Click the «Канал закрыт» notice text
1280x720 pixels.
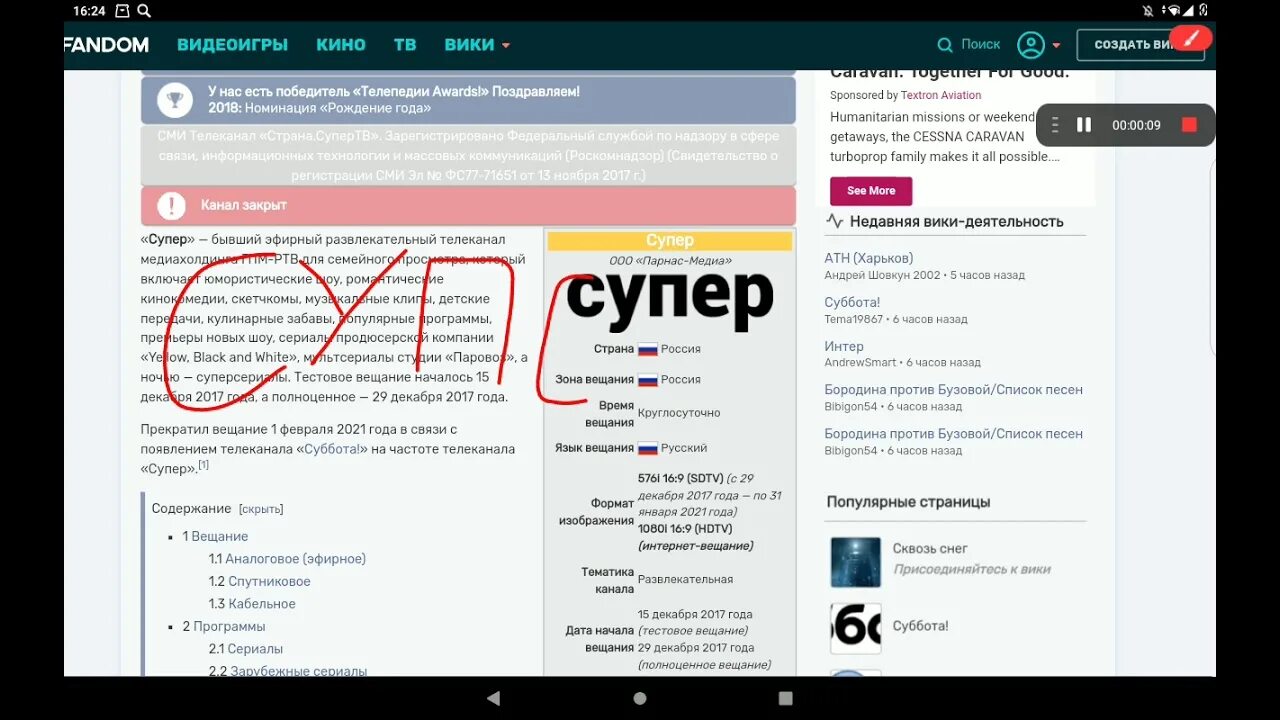pos(244,205)
